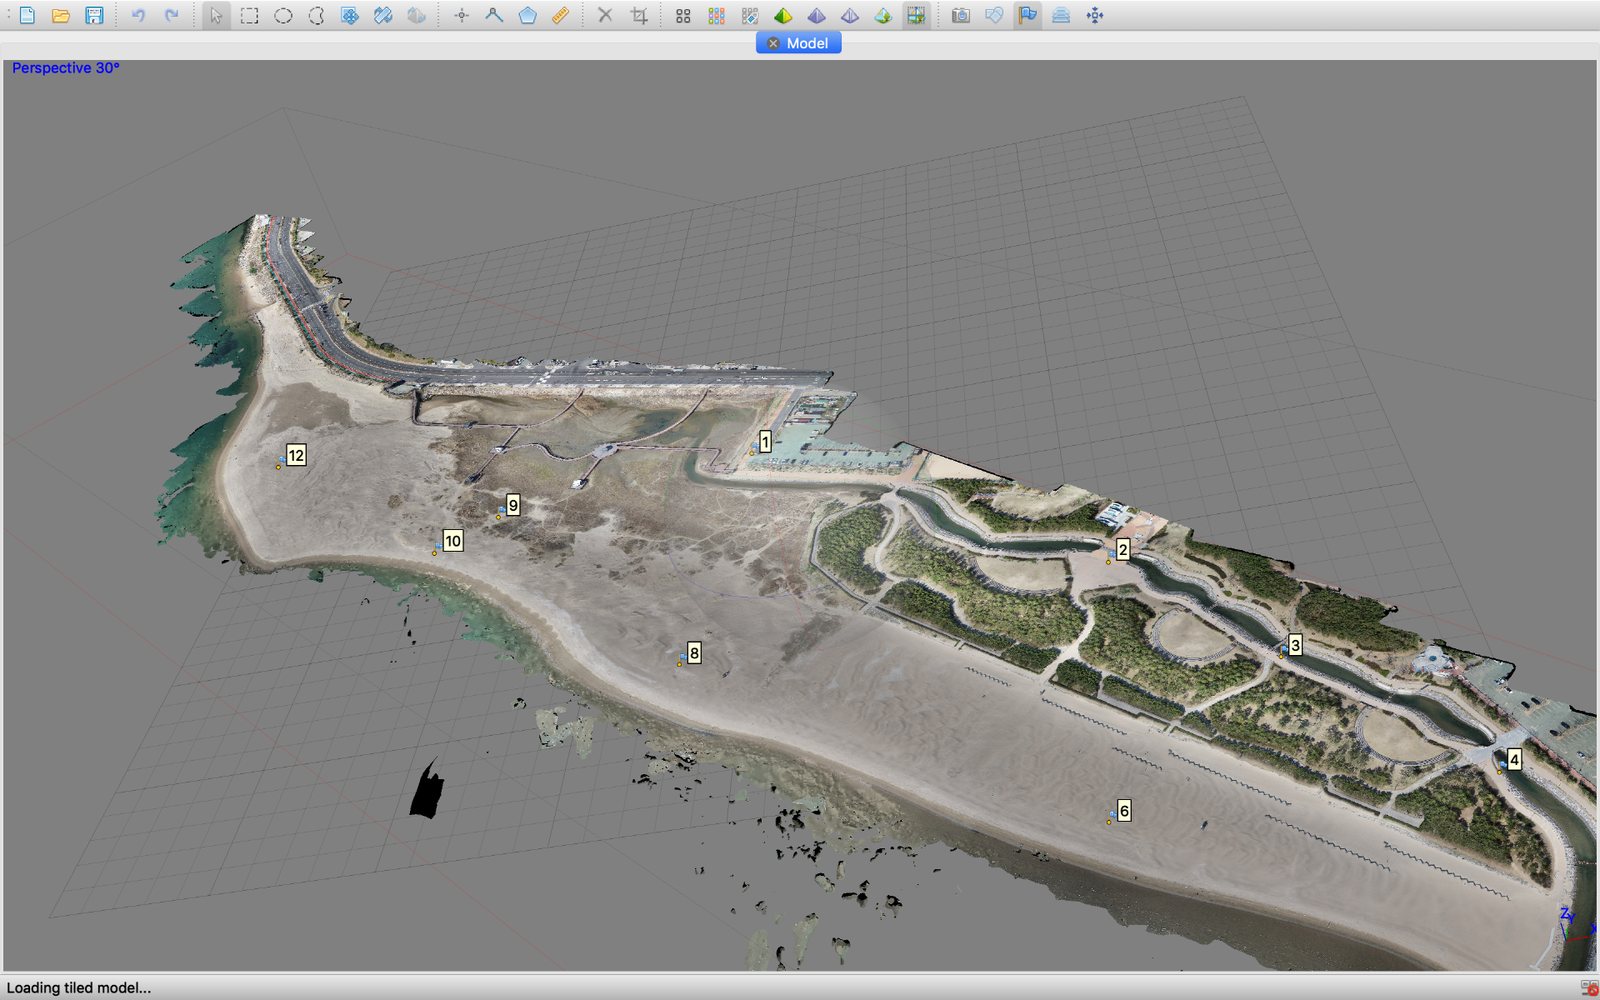
Task: Reset the view with arrows icon
Action: point(1095,15)
